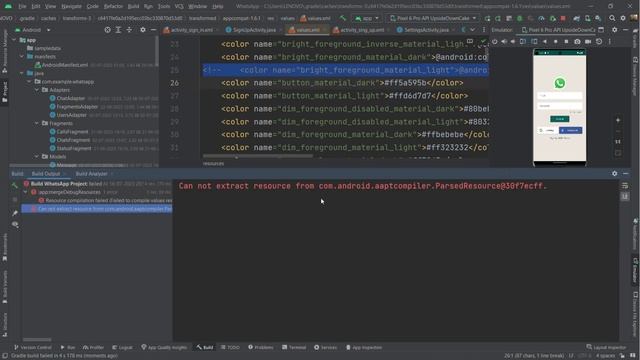Collapse the Models package
This screenshot has width=640, height=360.
pos(37,156)
